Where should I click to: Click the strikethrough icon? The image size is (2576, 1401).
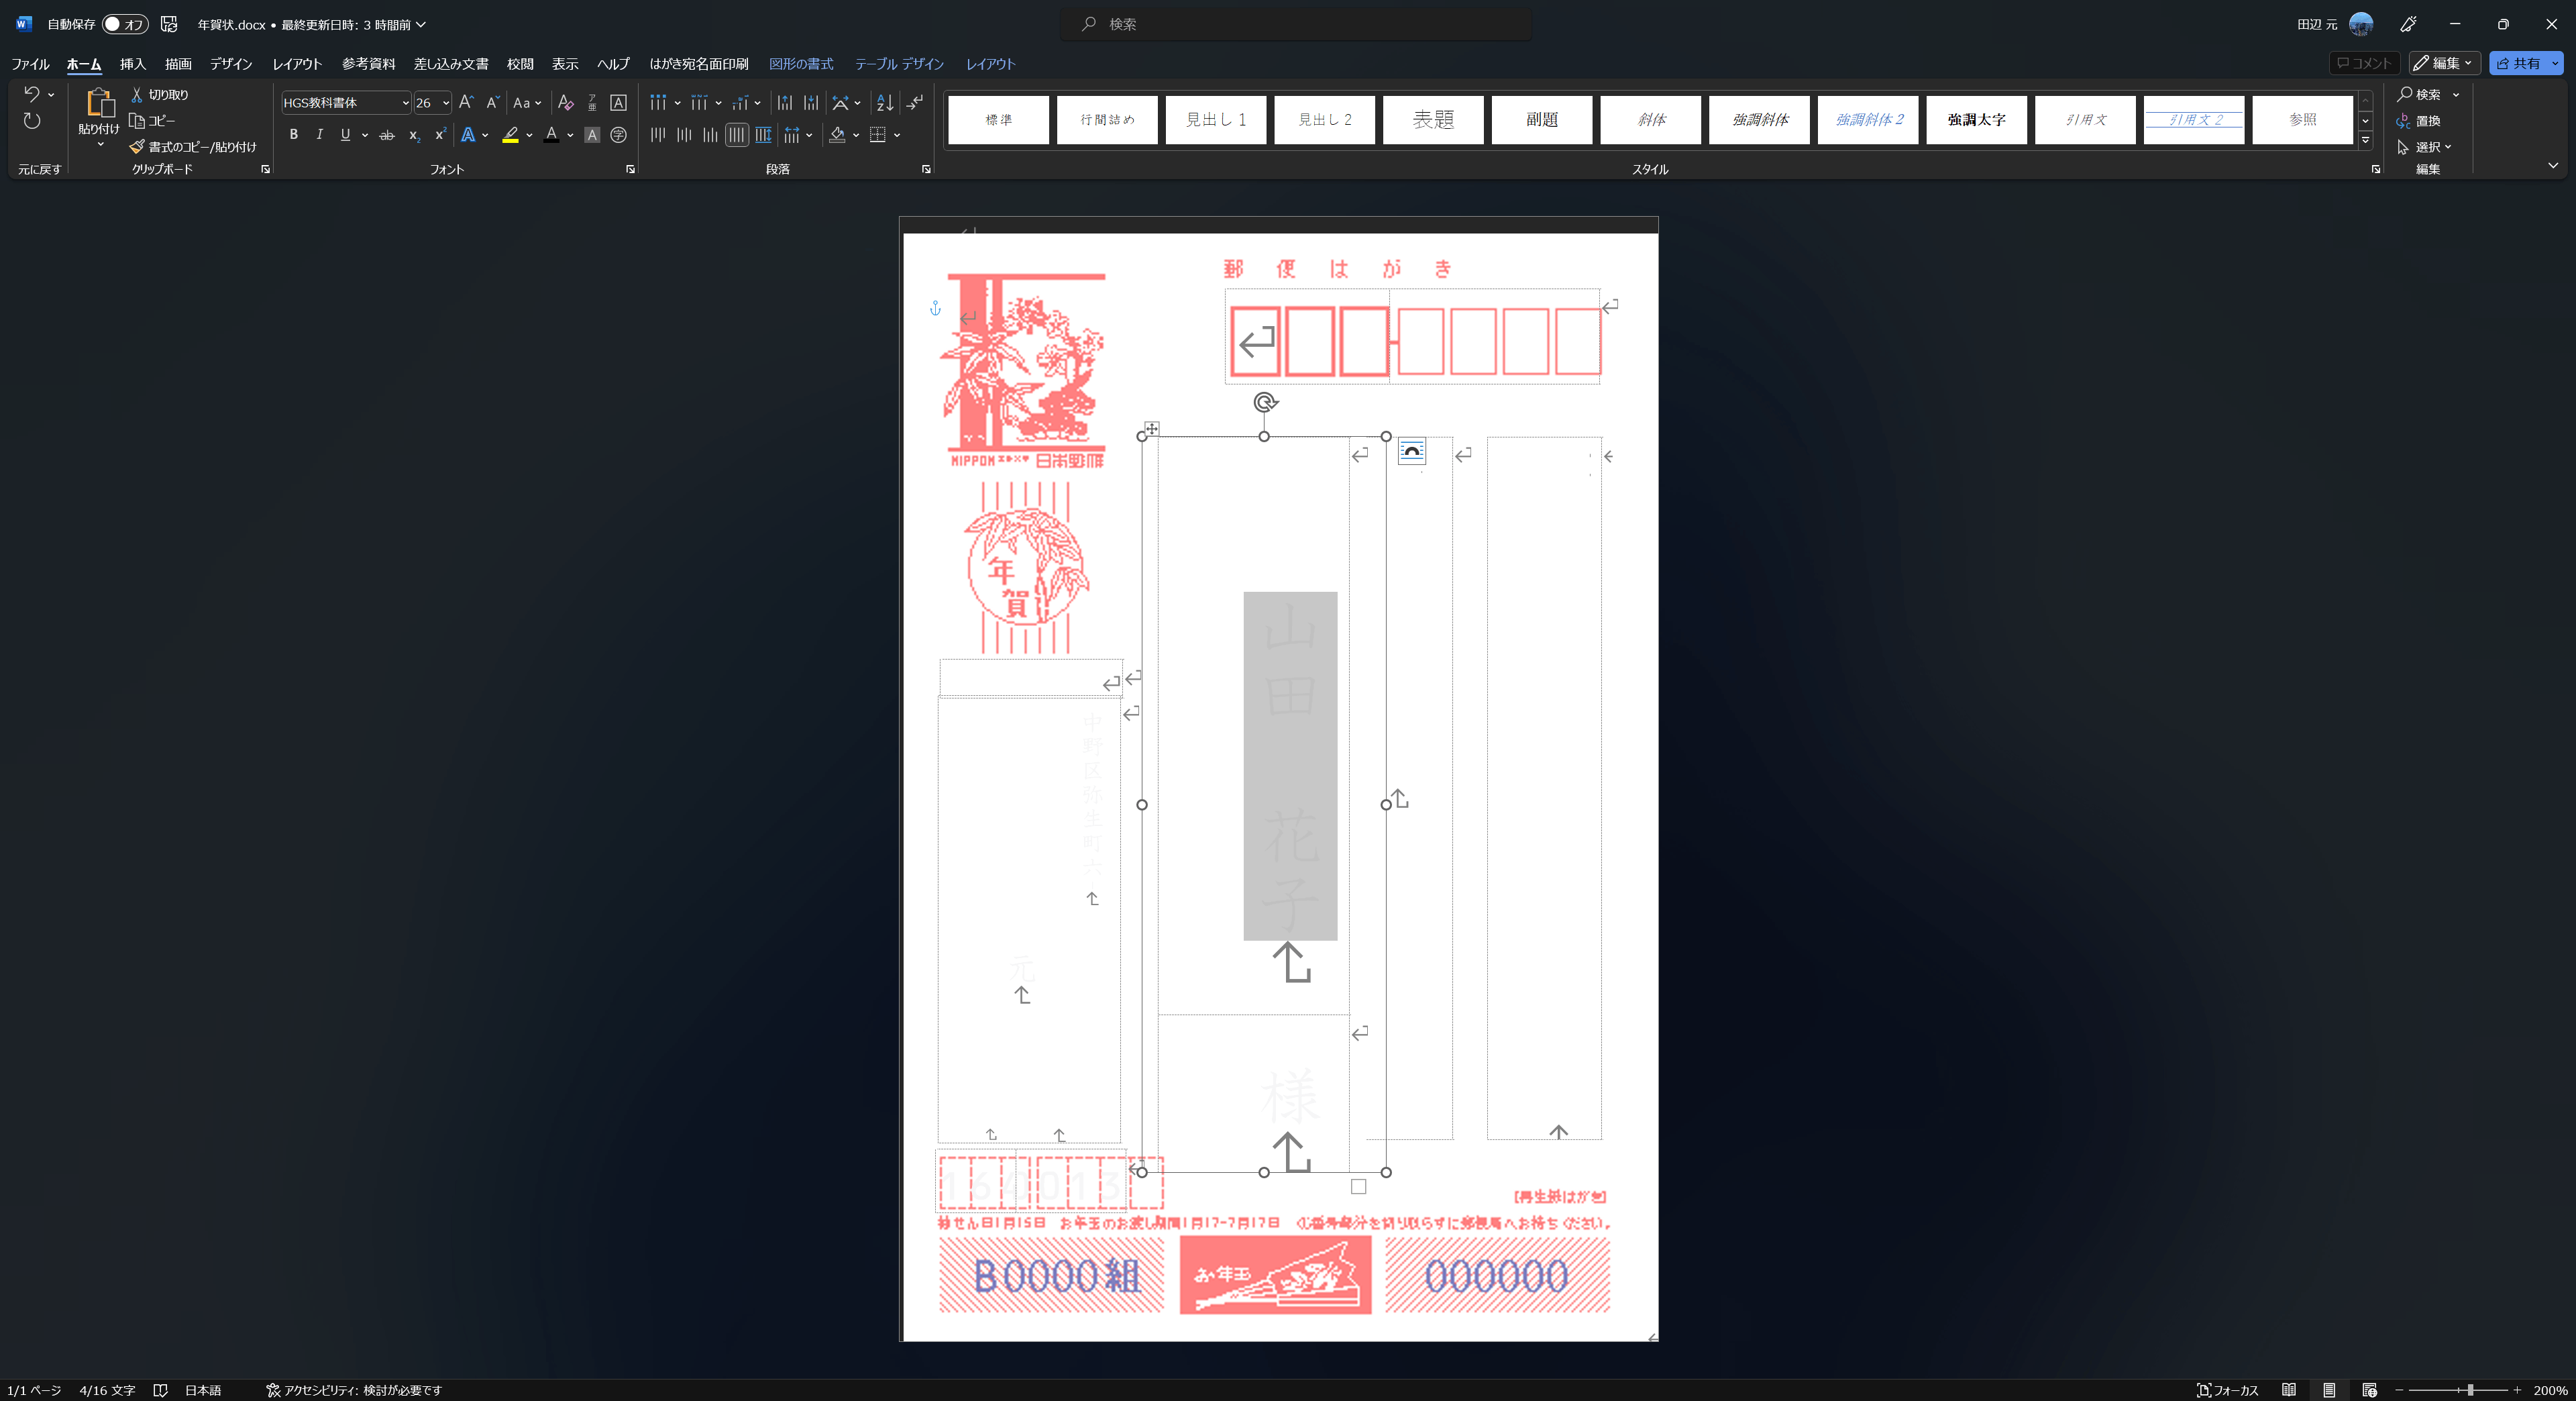pyautogui.click(x=387, y=135)
